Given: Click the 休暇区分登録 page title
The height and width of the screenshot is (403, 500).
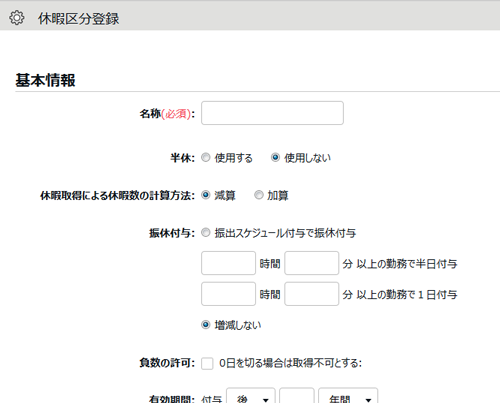Looking at the screenshot, I should [x=78, y=19].
